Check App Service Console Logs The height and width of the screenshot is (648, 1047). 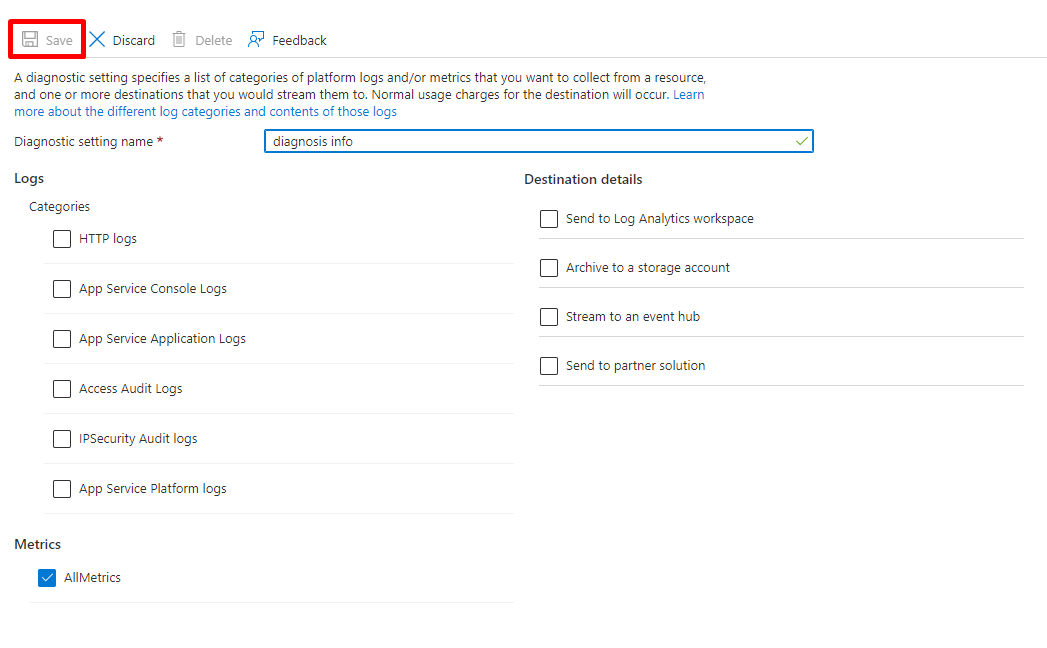tap(62, 289)
